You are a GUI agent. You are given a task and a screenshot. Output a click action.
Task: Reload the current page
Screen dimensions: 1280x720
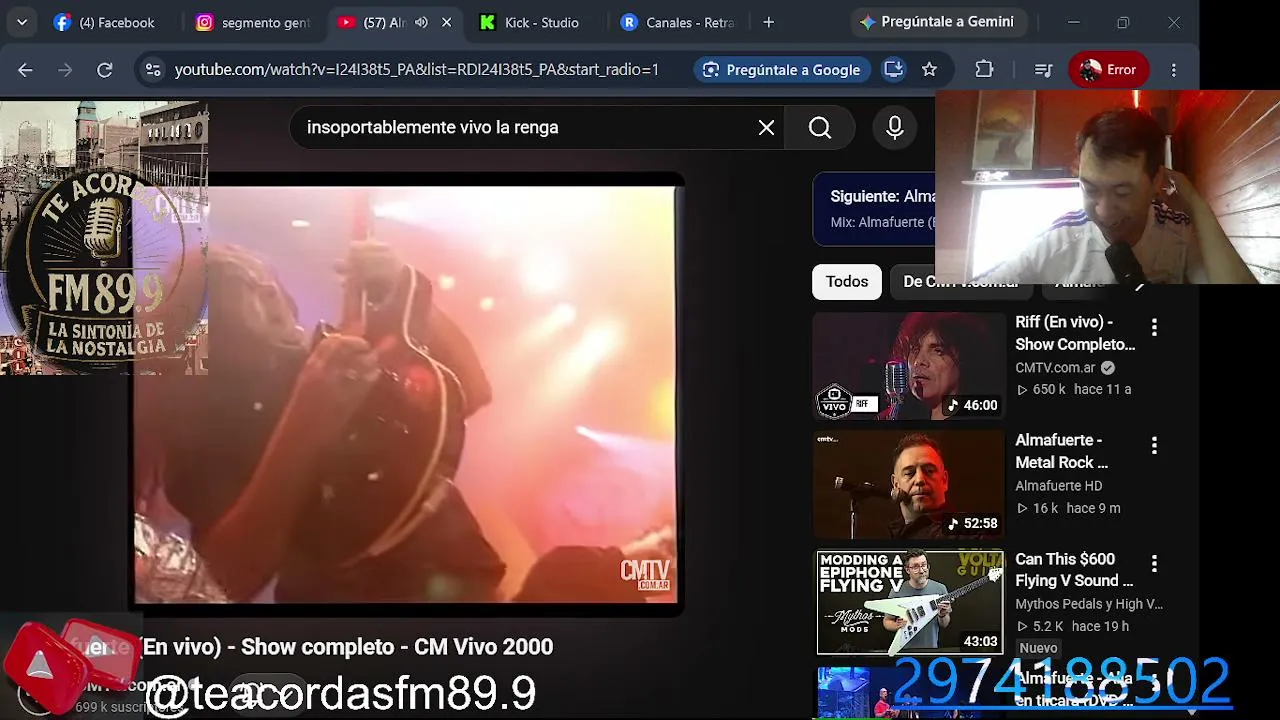coord(105,70)
